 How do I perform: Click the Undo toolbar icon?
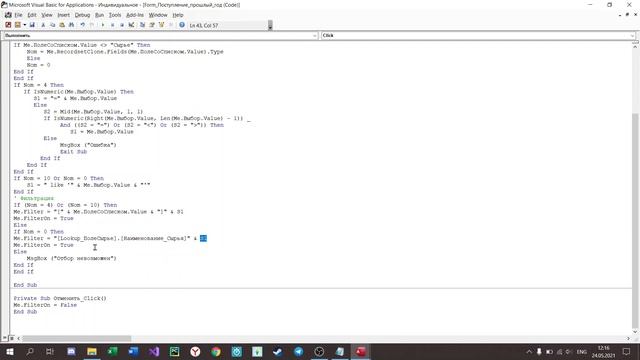pyautogui.click(x=82, y=25)
